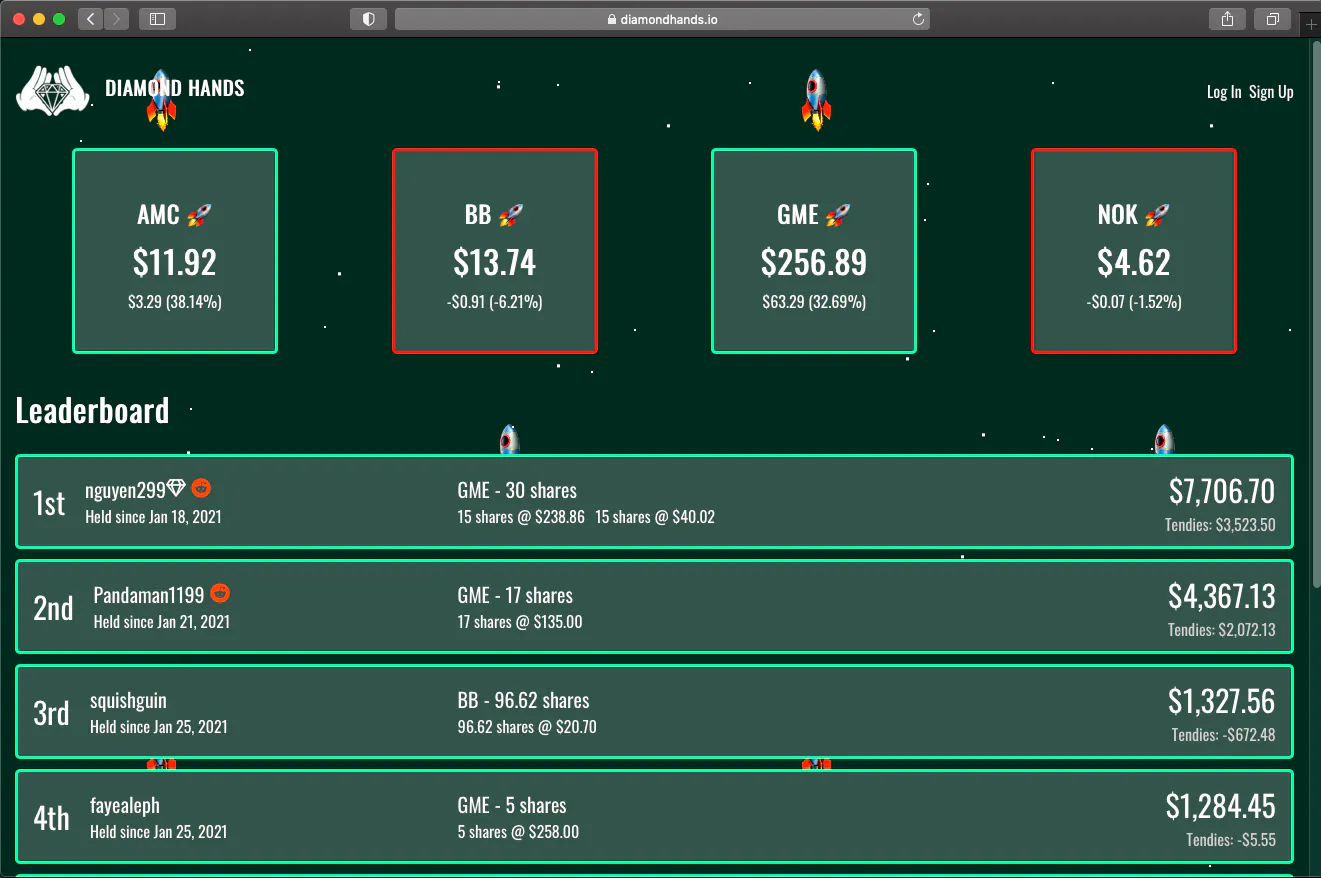Click the AMC price $11.92
Image resolution: width=1321 pixels, height=878 pixels.
175,262
